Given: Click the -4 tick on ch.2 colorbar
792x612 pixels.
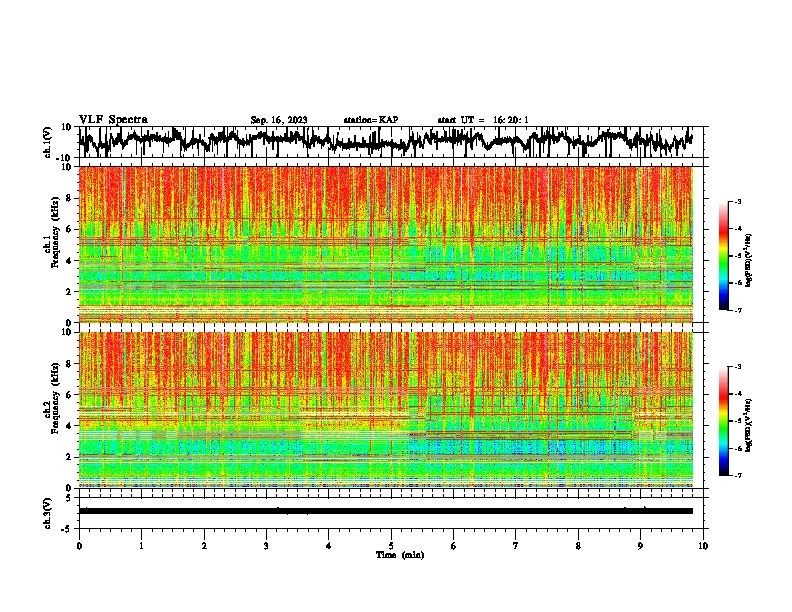Looking at the screenshot, I should point(738,394).
